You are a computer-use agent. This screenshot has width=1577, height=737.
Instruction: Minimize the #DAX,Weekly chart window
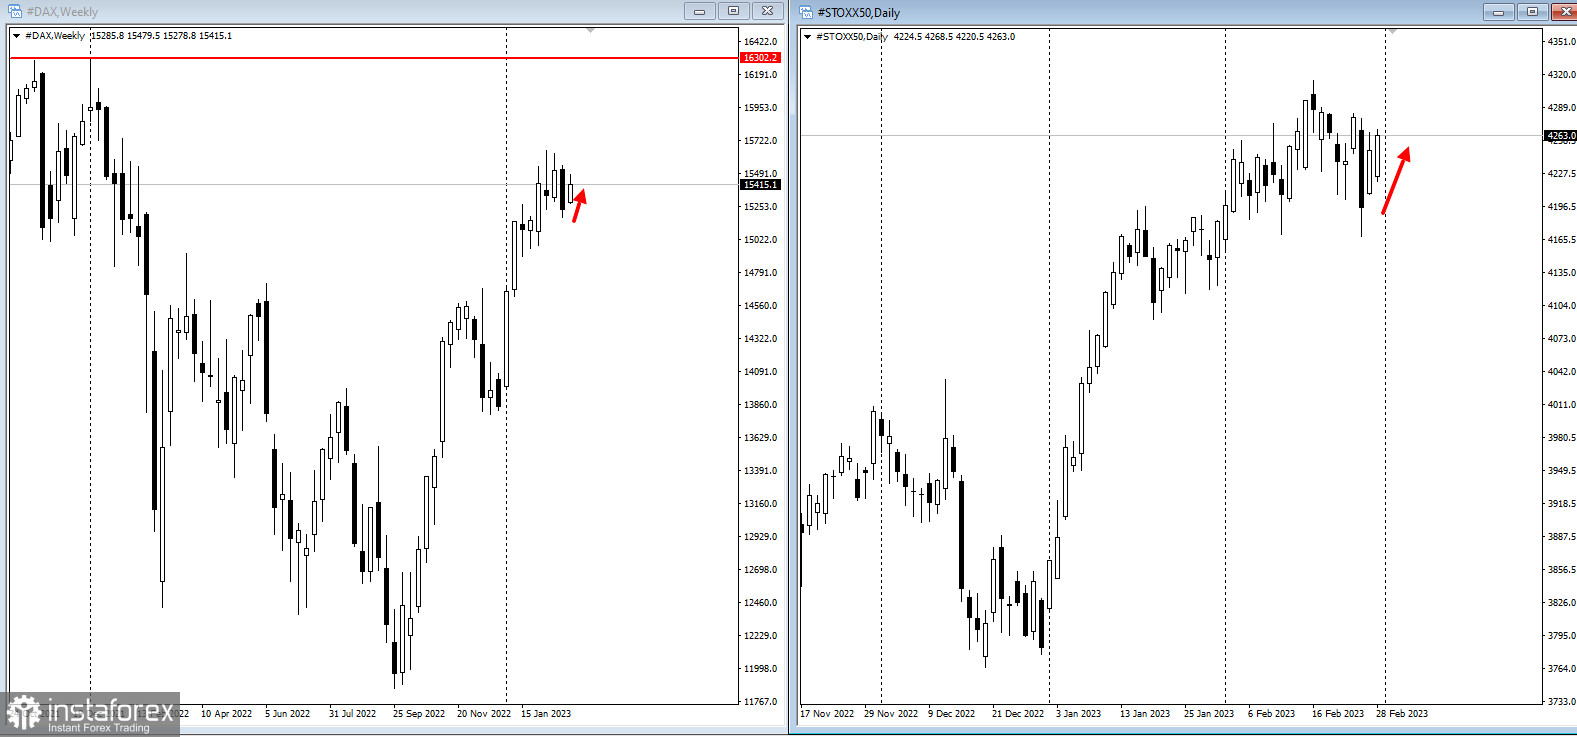pyautogui.click(x=699, y=11)
